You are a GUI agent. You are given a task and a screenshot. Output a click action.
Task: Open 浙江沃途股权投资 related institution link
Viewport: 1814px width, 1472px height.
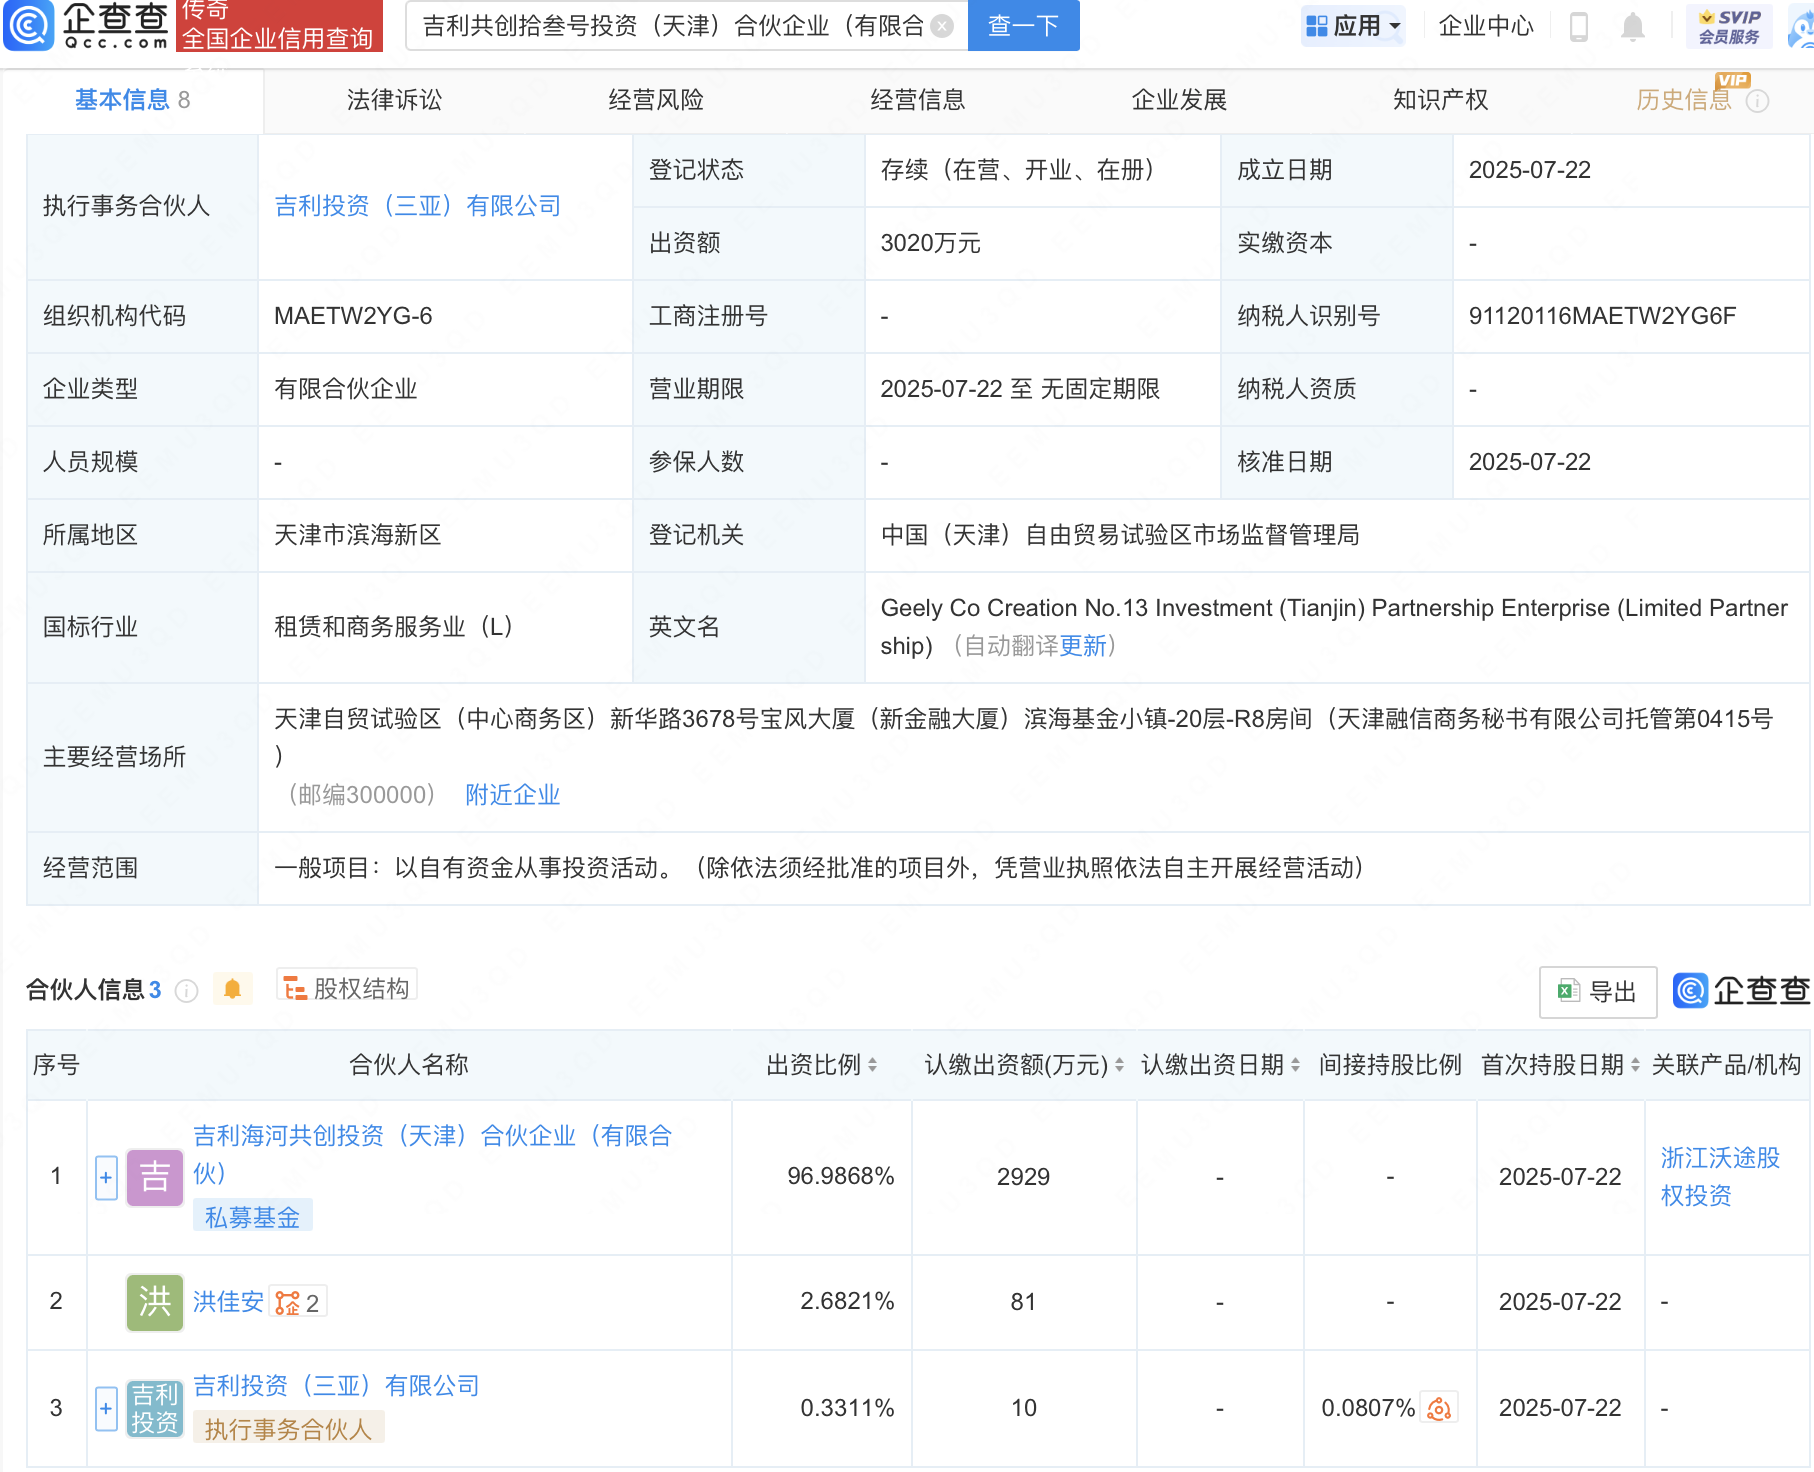[1721, 1177]
